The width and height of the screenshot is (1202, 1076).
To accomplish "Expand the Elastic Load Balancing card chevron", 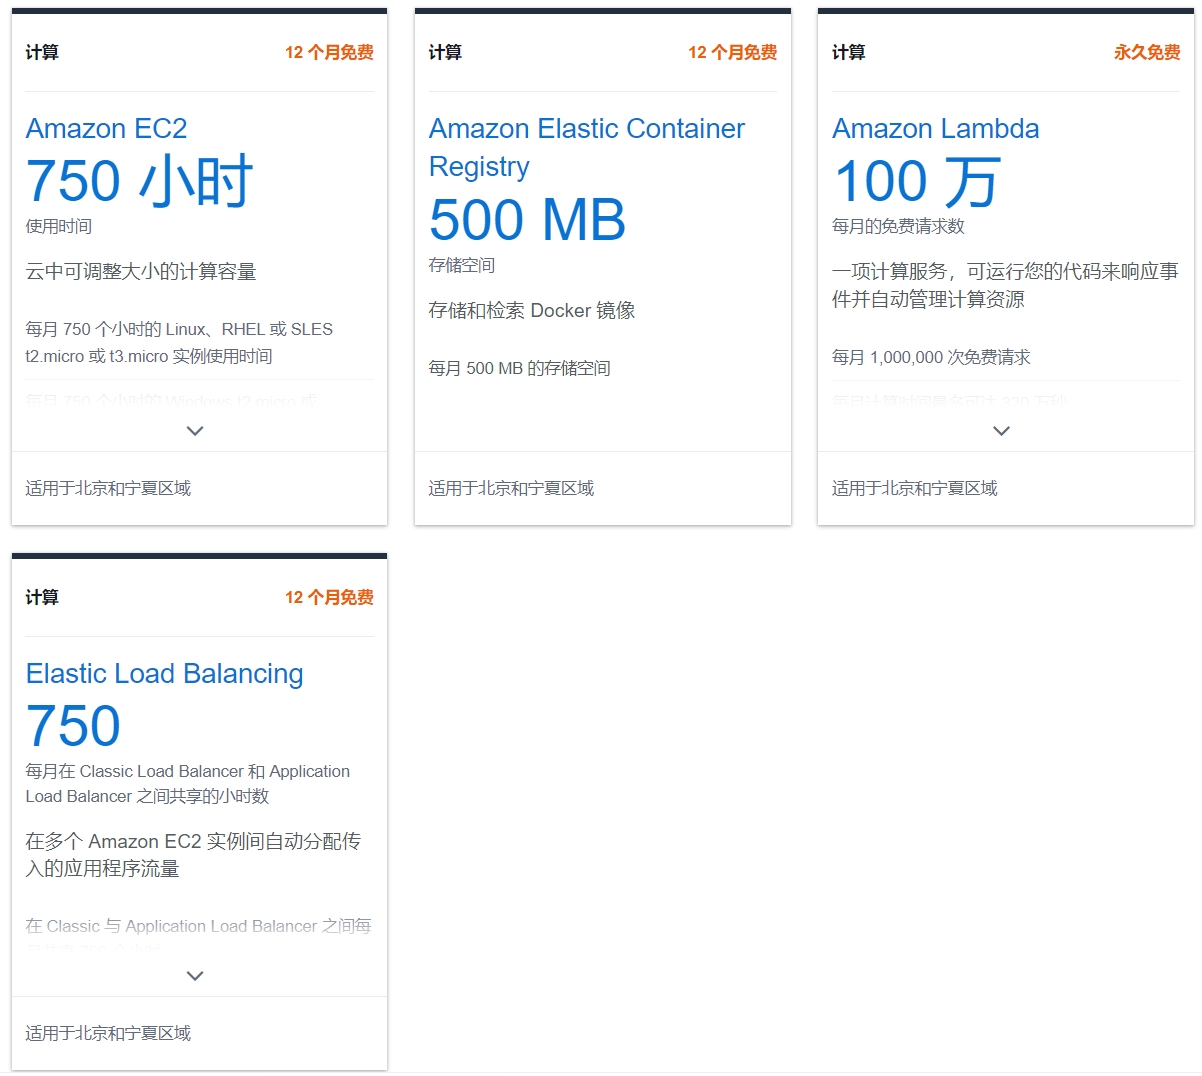I will coord(195,976).
